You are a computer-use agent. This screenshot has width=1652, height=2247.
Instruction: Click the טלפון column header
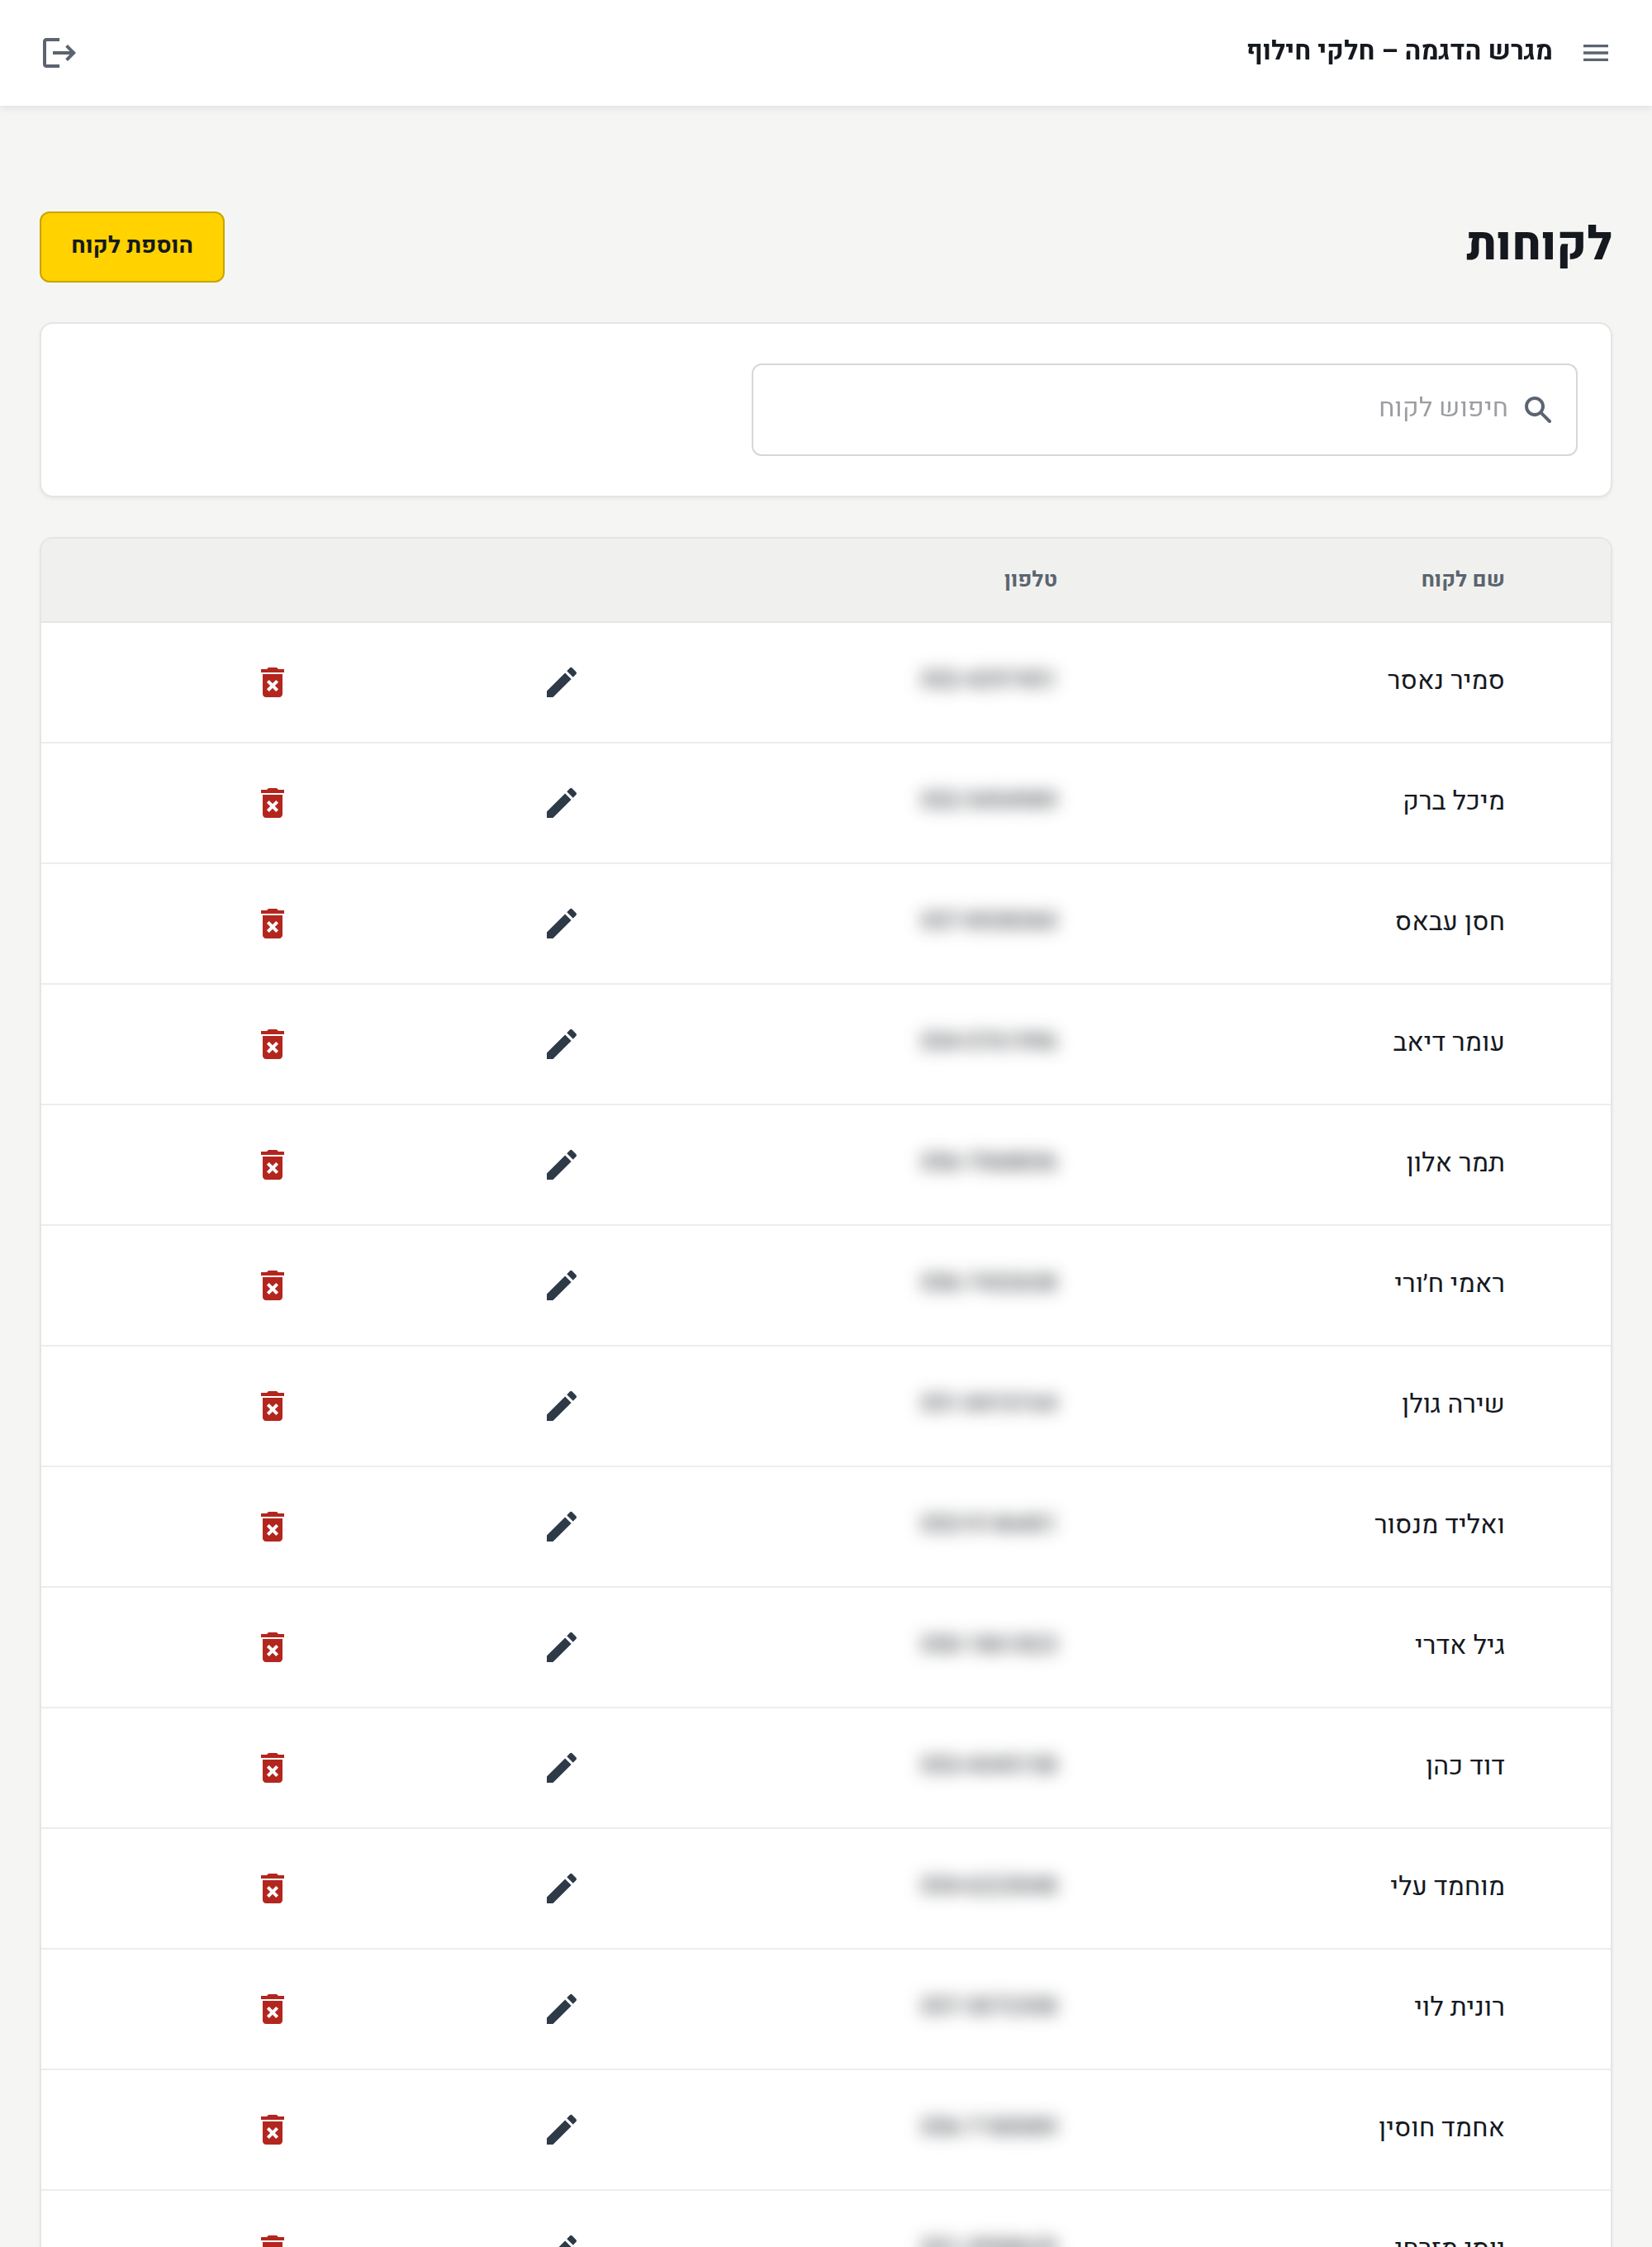pyautogui.click(x=1030, y=580)
